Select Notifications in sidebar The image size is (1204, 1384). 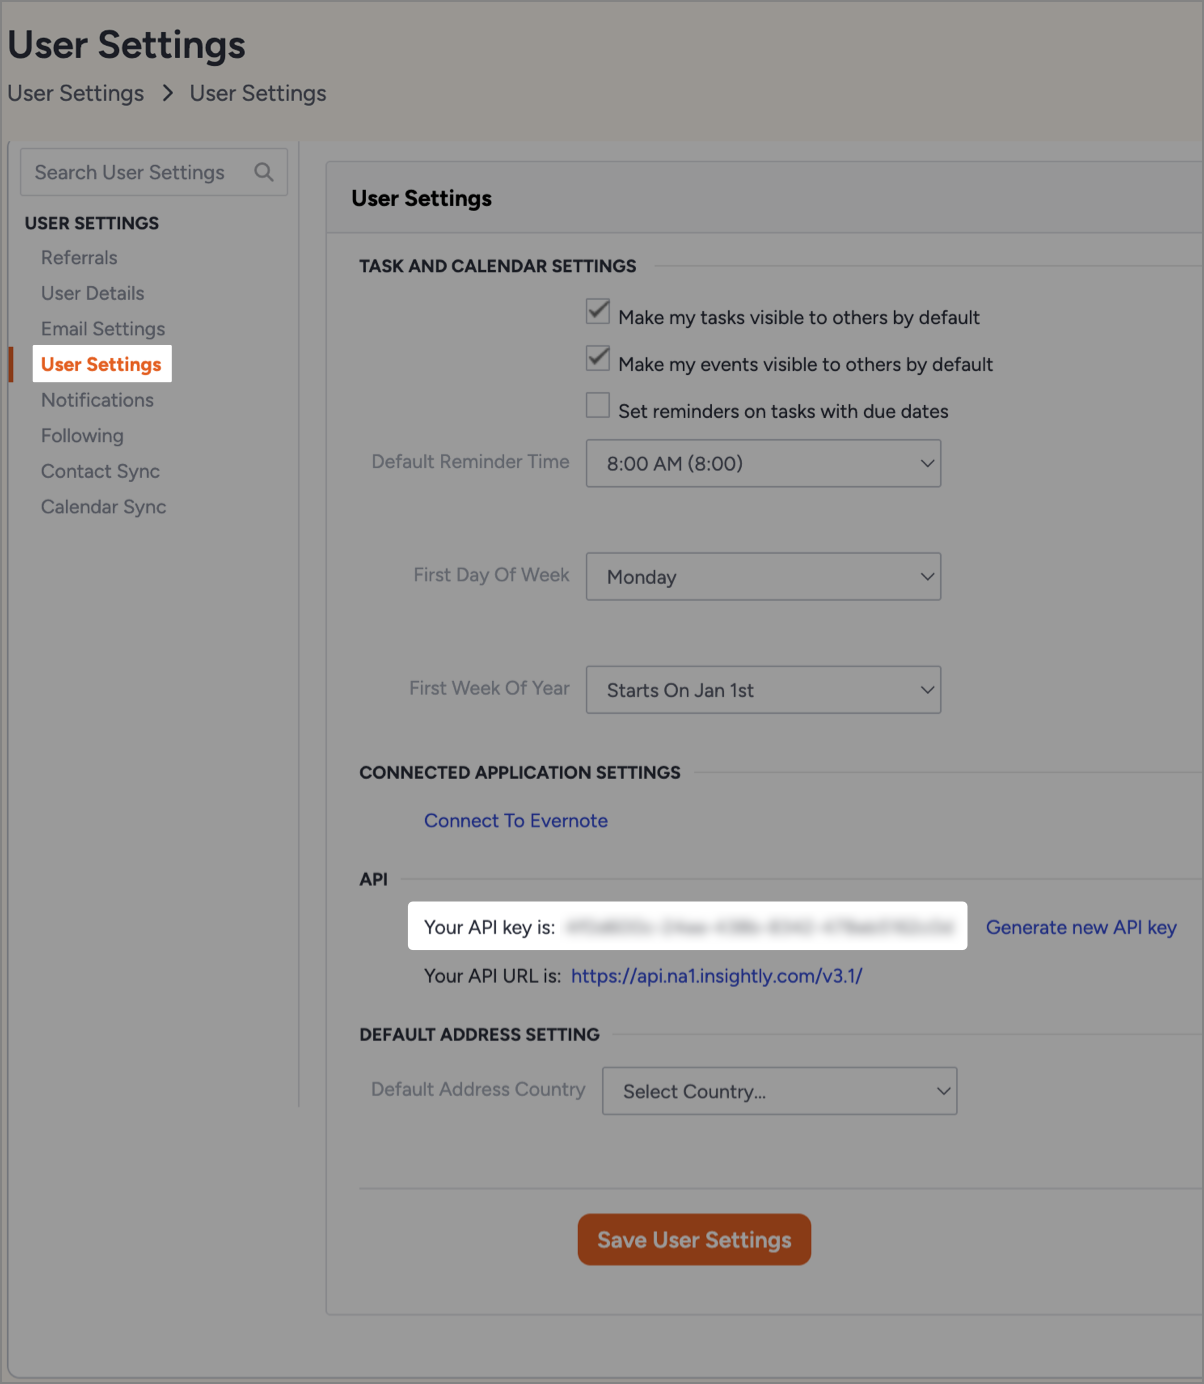(x=97, y=400)
